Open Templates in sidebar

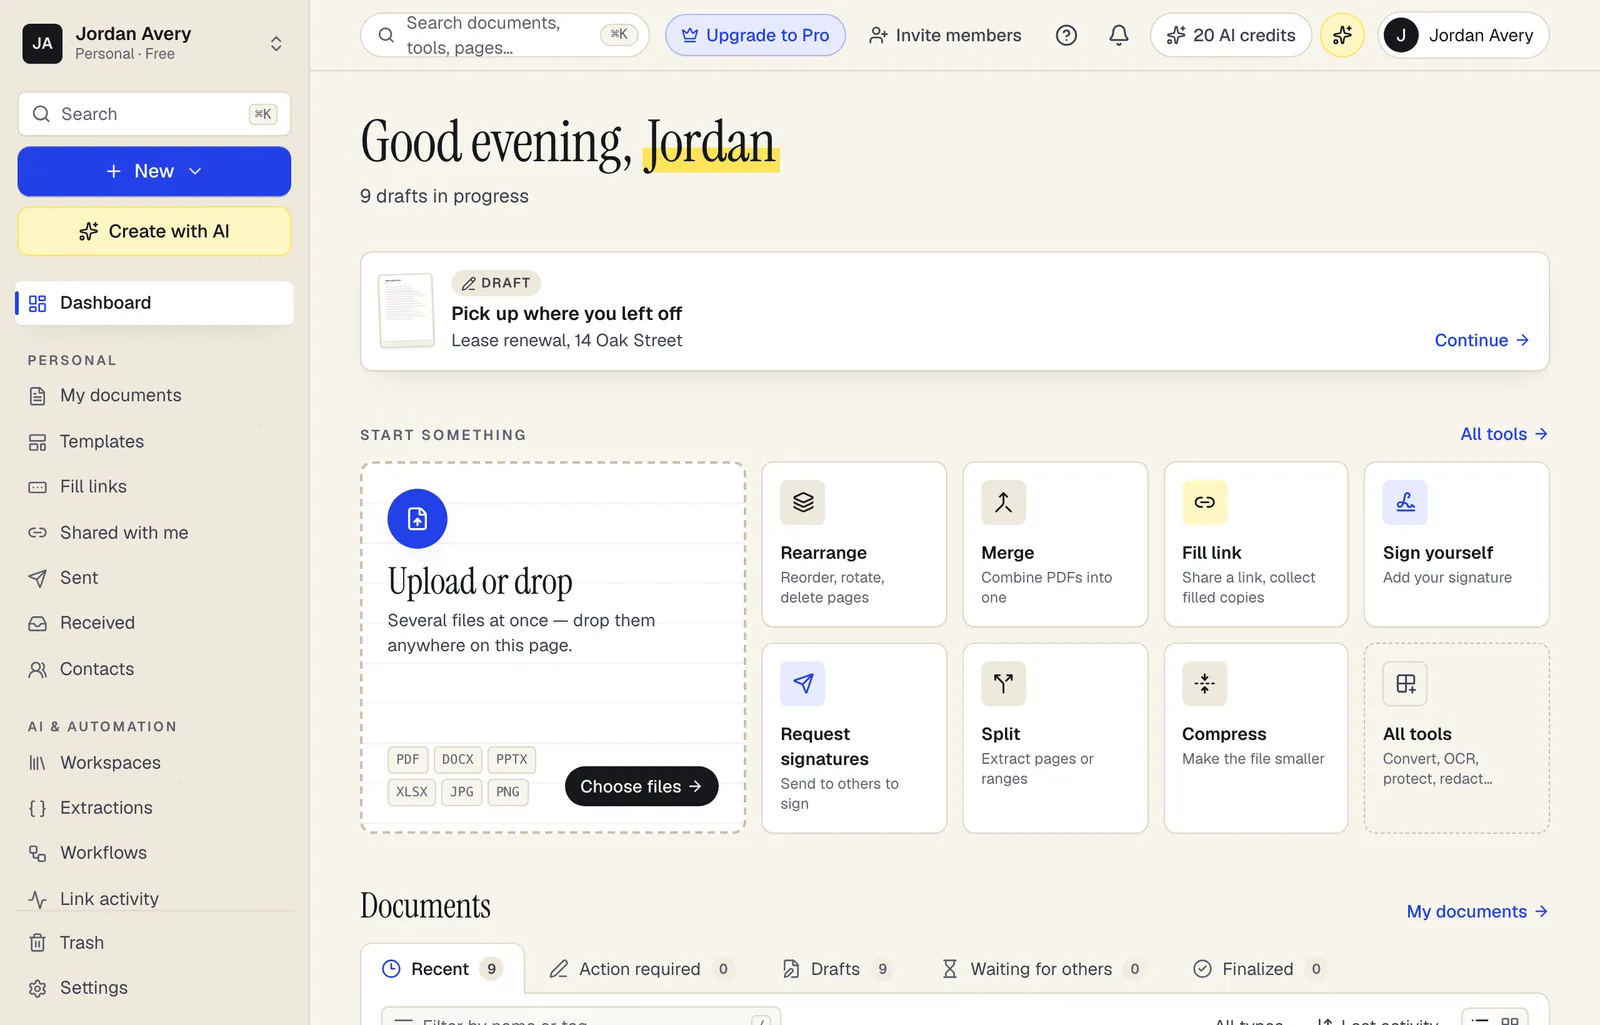tap(155, 442)
